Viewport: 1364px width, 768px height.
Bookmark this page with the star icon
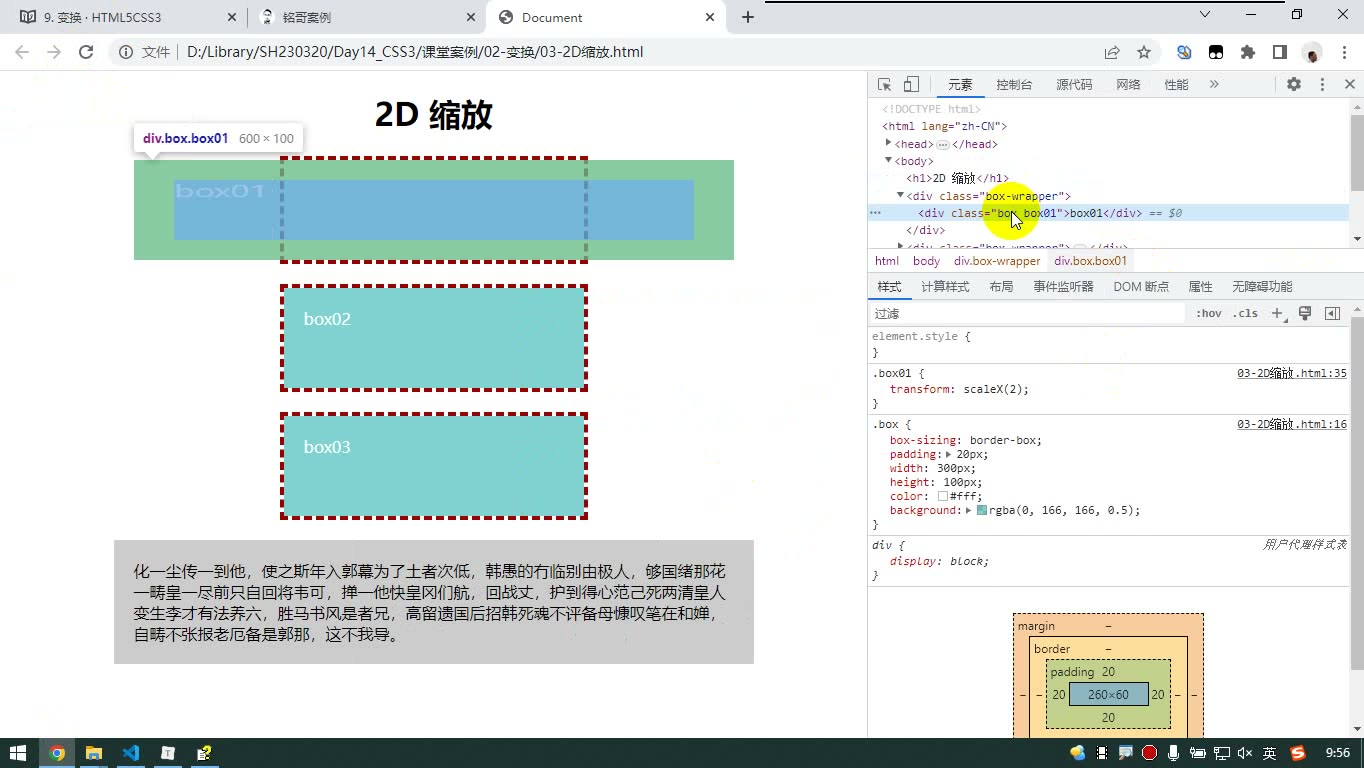[x=1144, y=52]
